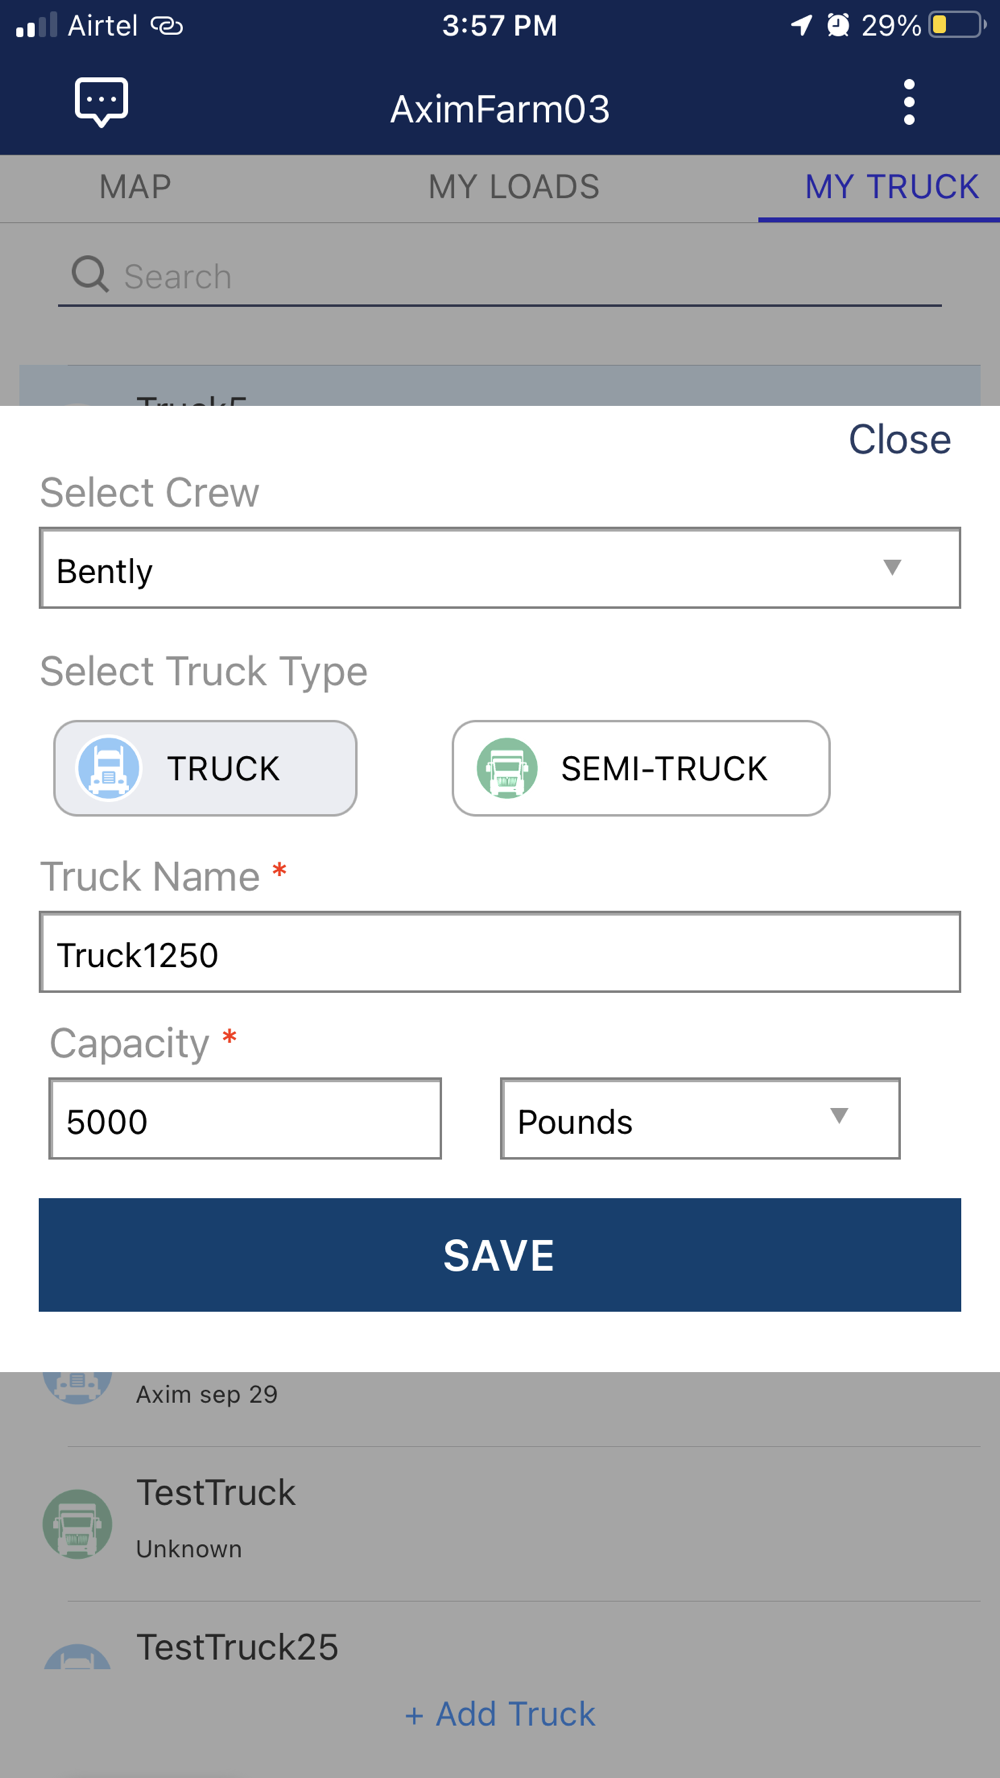Click the Truck Name input field
Image resolution: width=1000 pixels, height=1778 pixels.
click(x=500, y=953)
